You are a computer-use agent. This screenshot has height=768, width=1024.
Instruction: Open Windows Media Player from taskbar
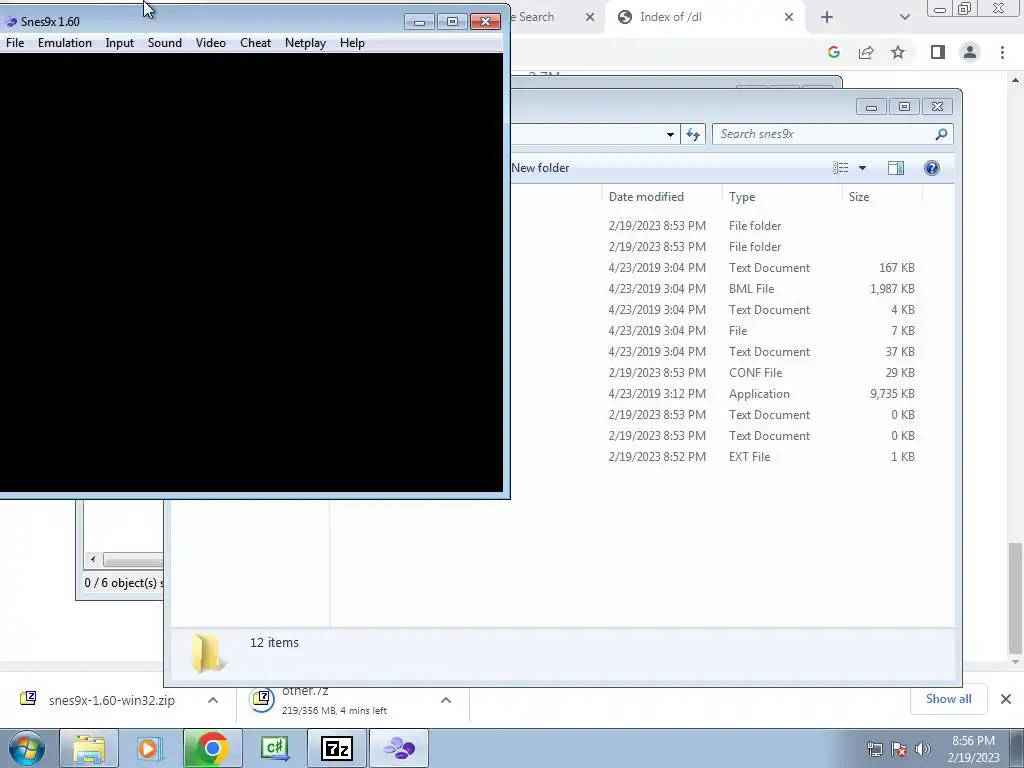149,748
